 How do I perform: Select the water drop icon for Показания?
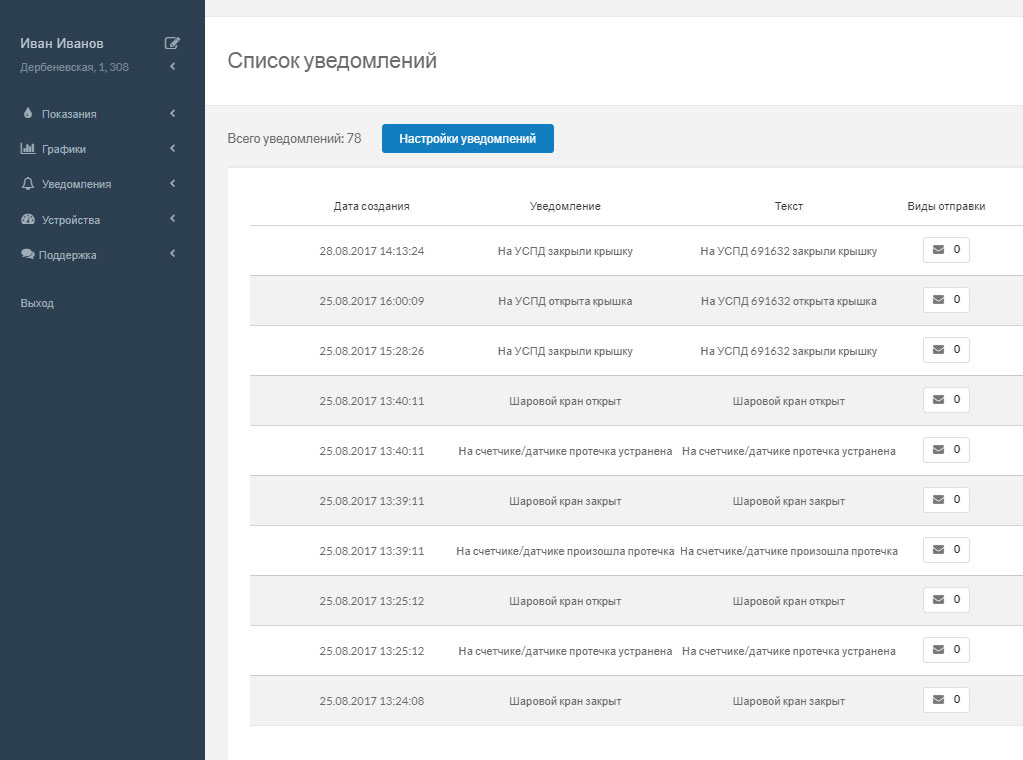coord(27,113)
